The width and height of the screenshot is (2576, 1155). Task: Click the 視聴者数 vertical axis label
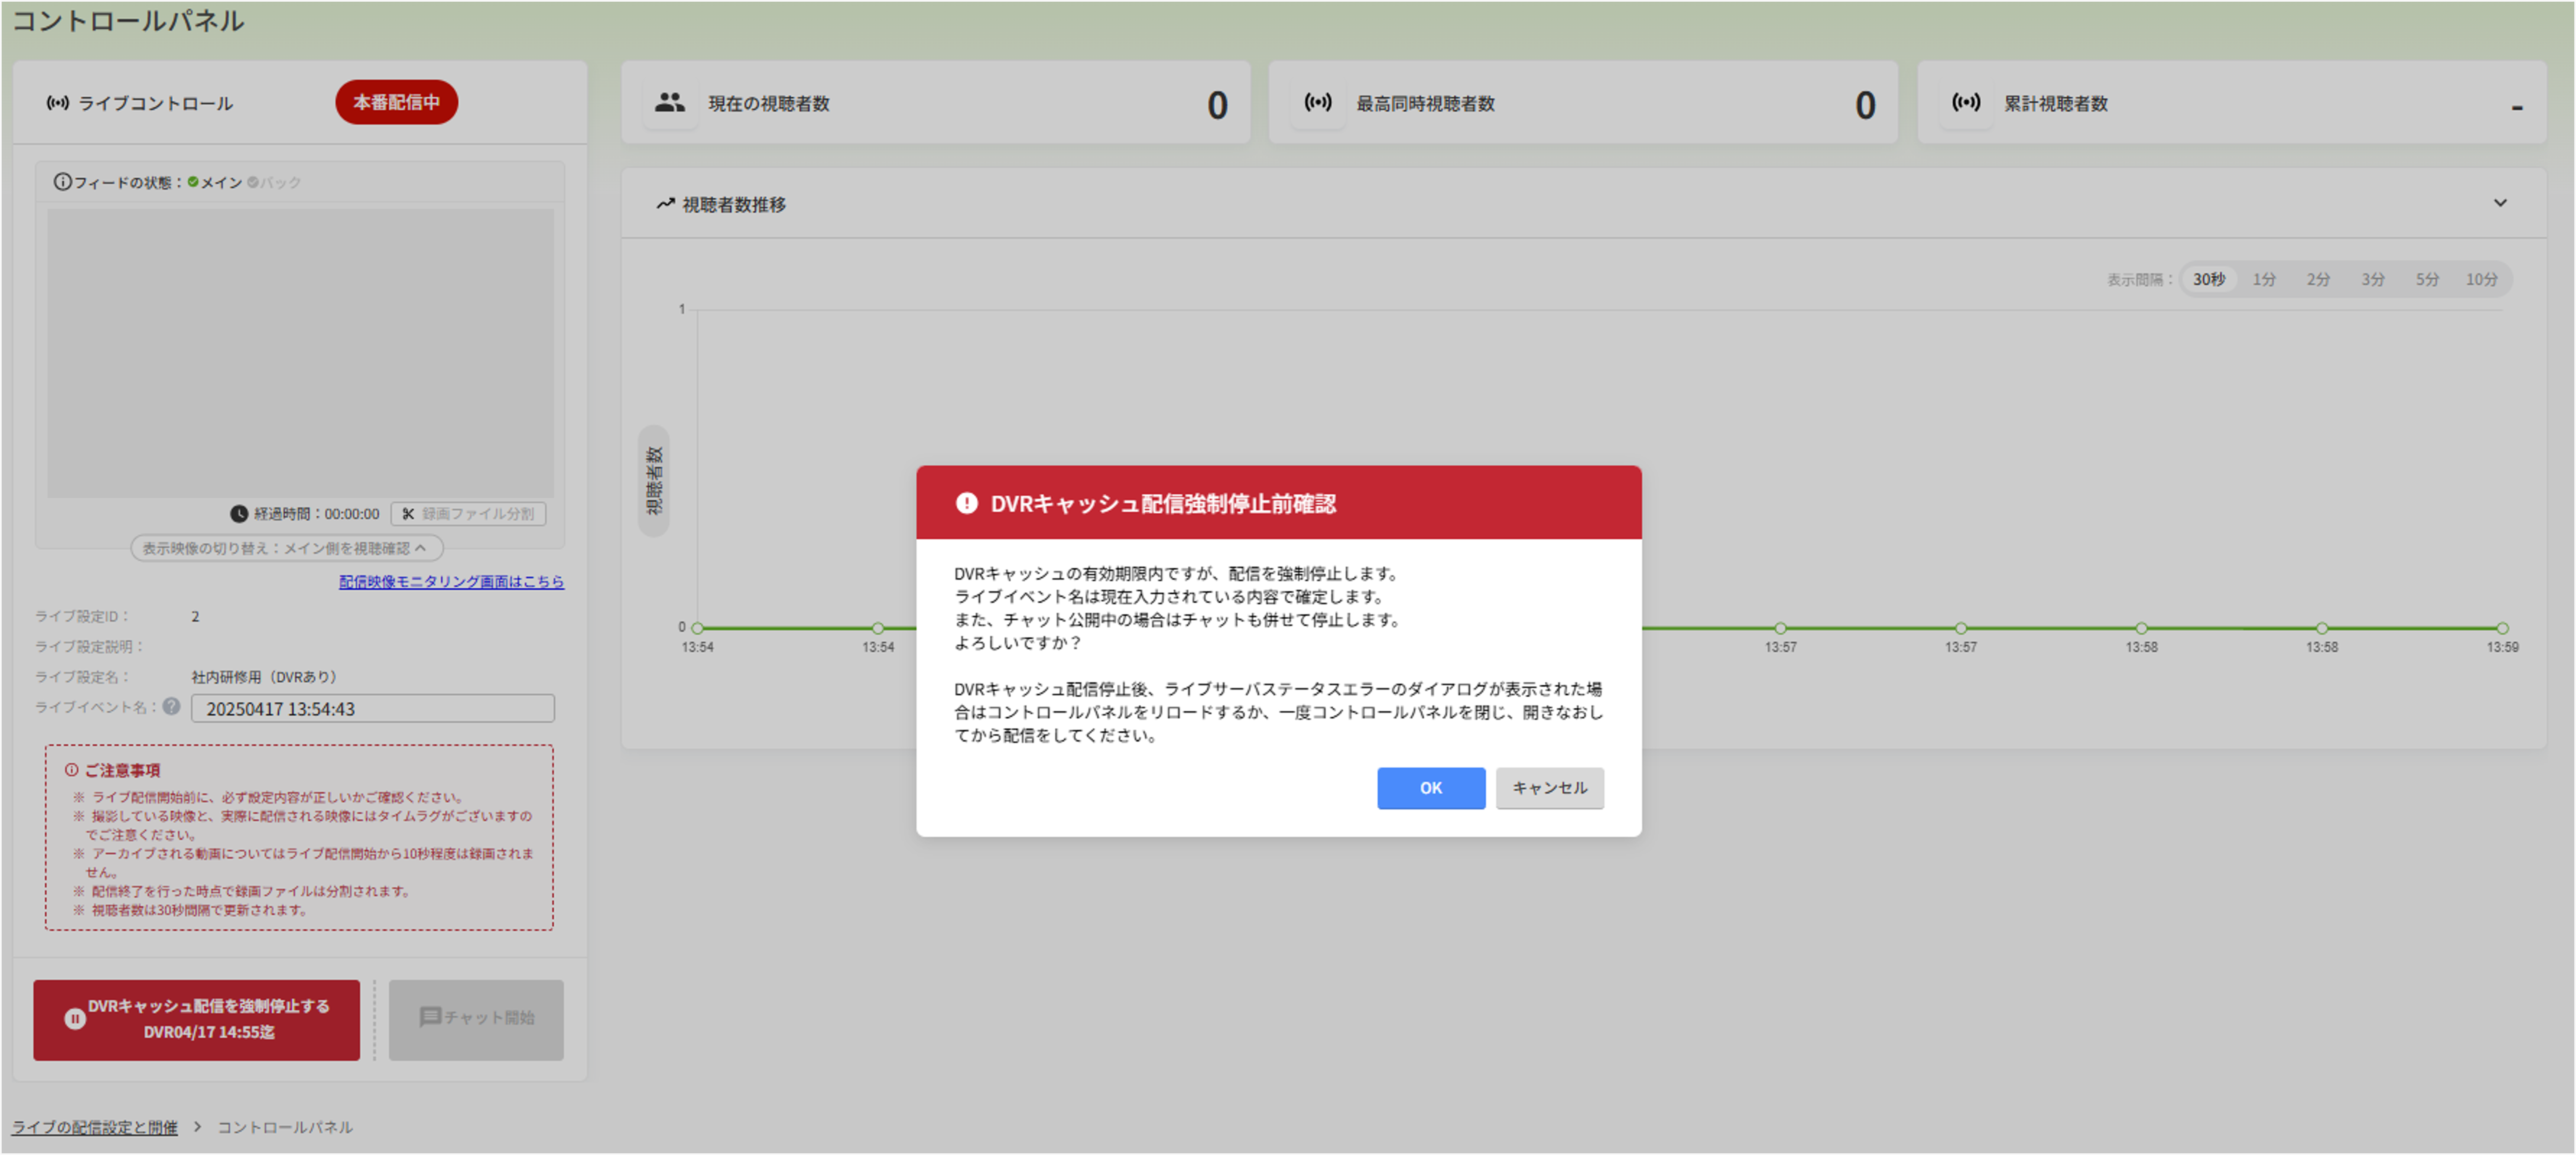pyautogui.click(x=654, y=481)
